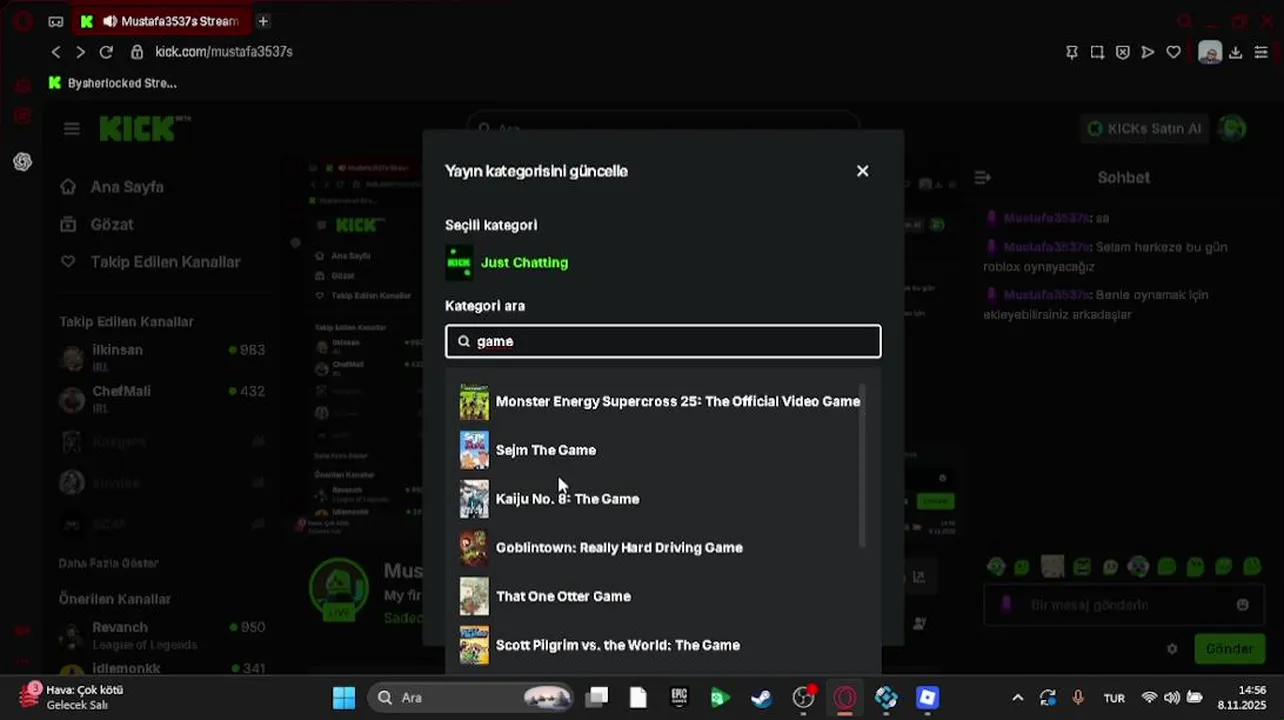Click the microphone tray icon
The image size is (1284, 720).
click(1078, 698)
